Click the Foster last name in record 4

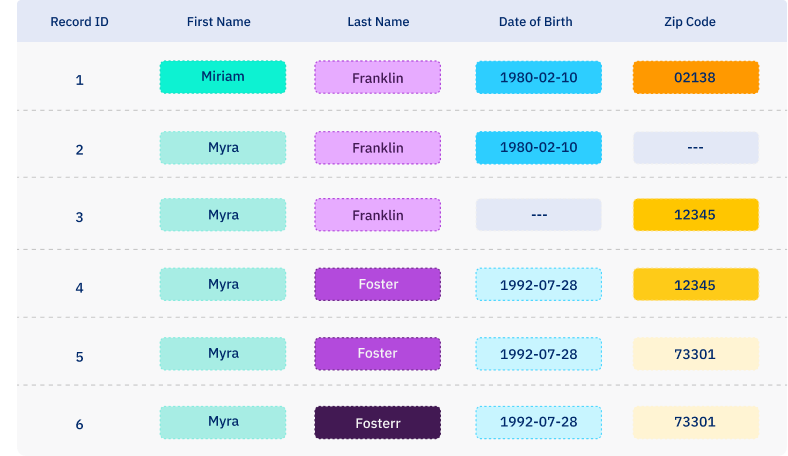377,285
